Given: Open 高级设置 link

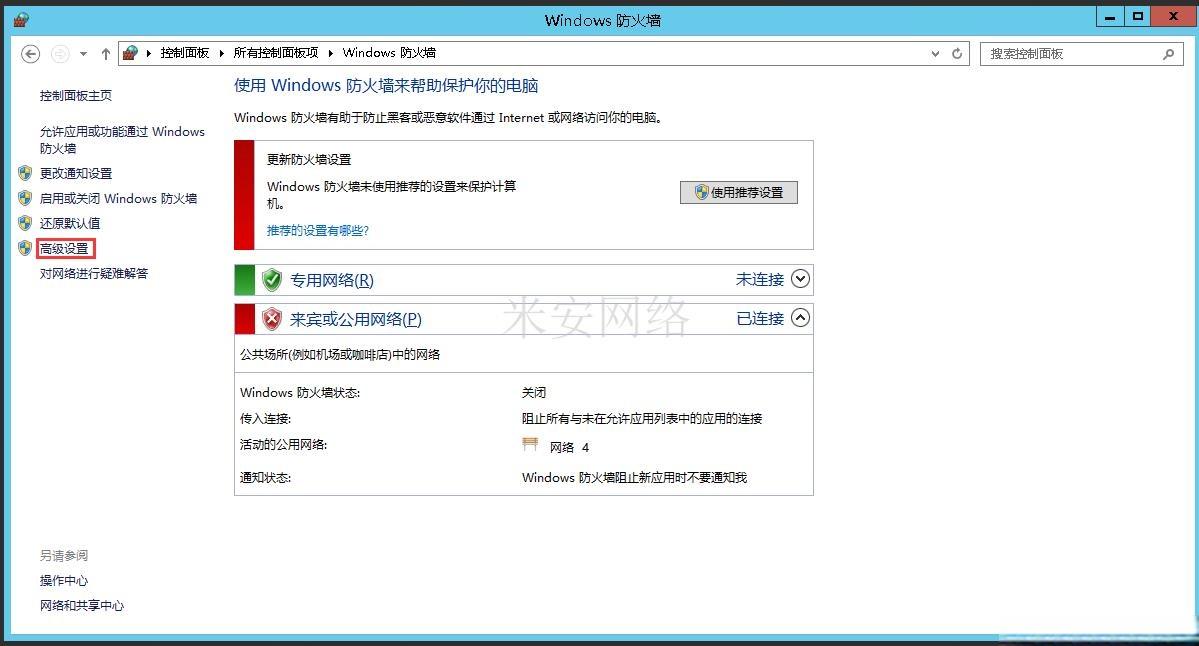Looking at the screenshot, I should [64, 248].
